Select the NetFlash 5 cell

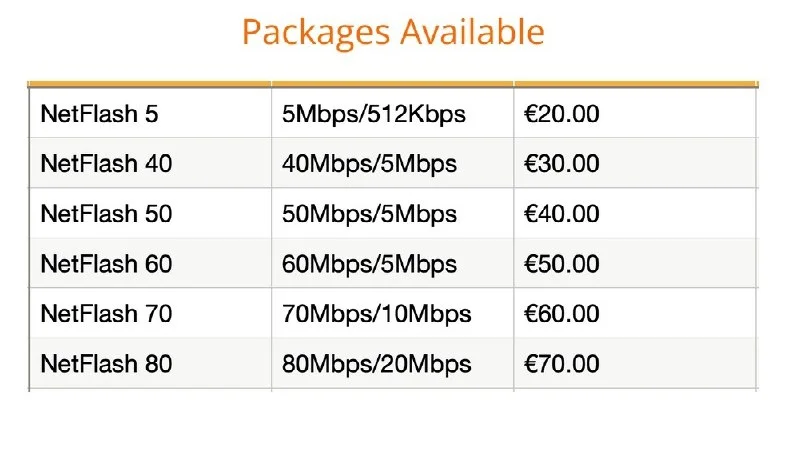click(99, 114)
